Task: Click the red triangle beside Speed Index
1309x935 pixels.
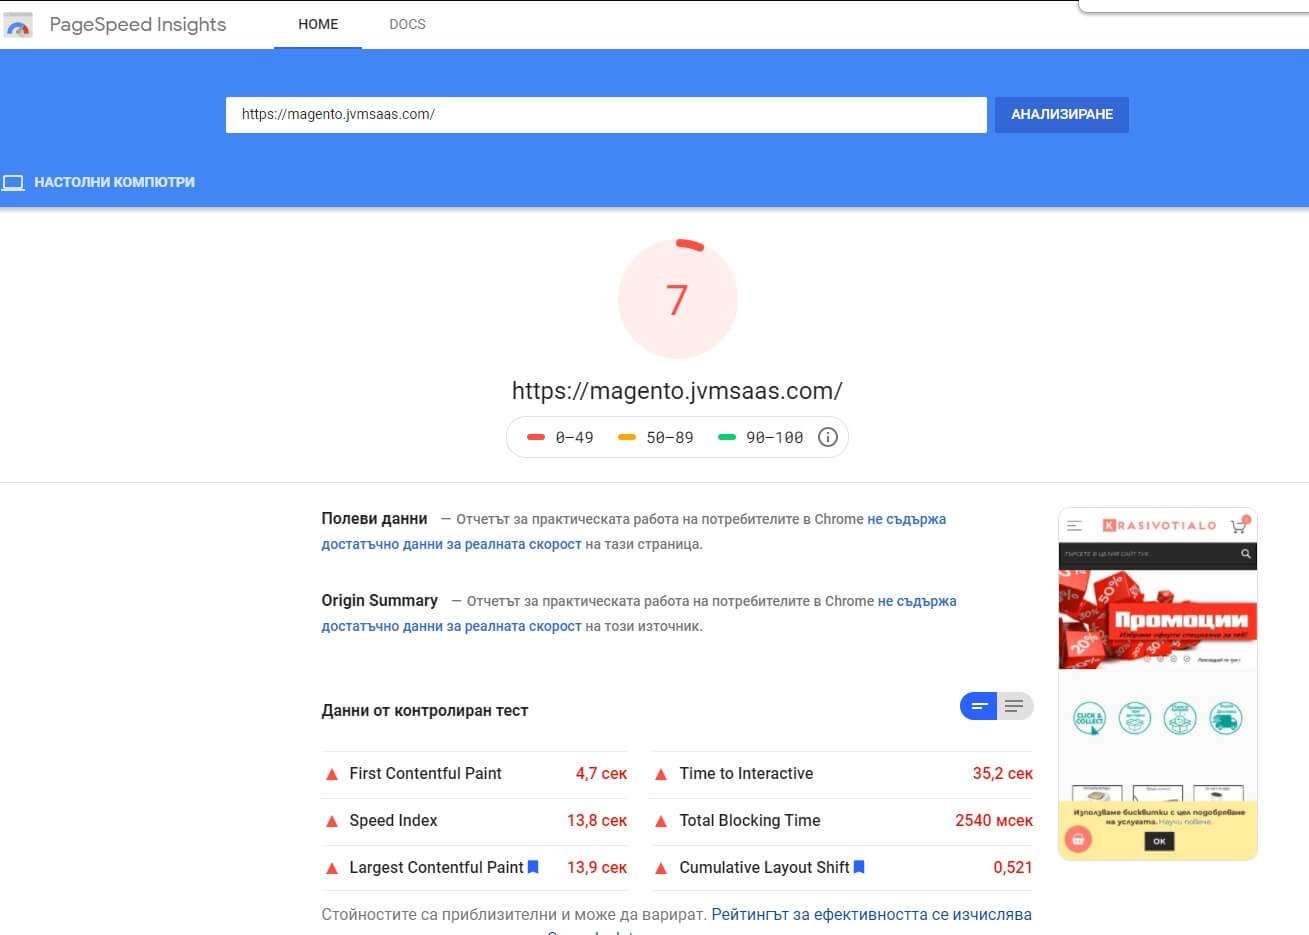Action: click(x=332, y=821)
